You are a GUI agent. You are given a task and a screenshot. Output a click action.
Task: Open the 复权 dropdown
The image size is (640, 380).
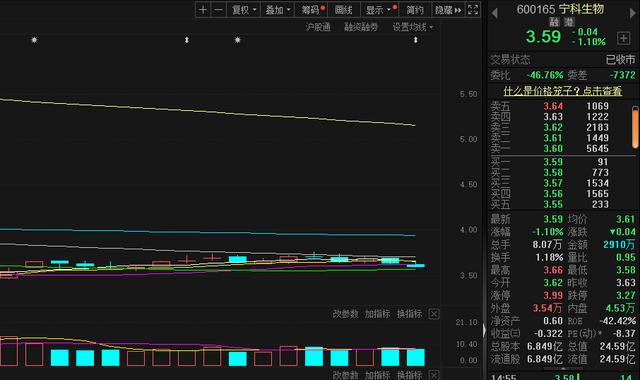[244, 10]
